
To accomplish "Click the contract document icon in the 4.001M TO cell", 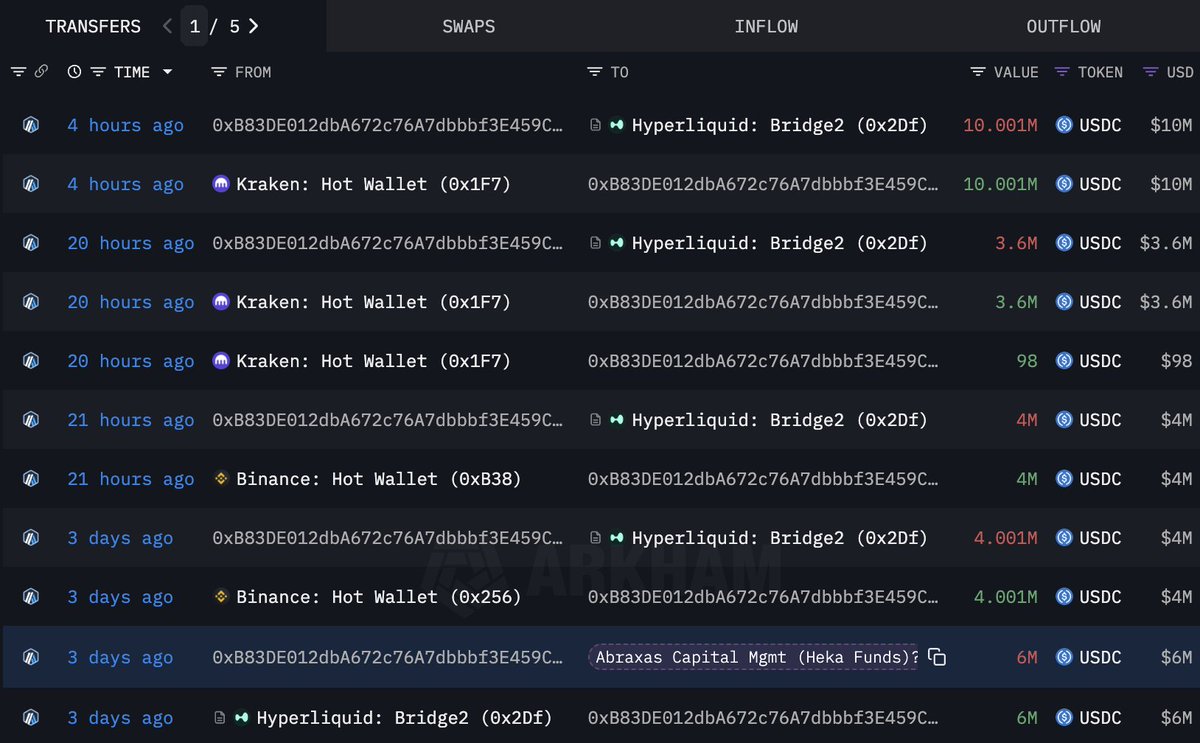I will pyautogui.click(x=594, y=538).
